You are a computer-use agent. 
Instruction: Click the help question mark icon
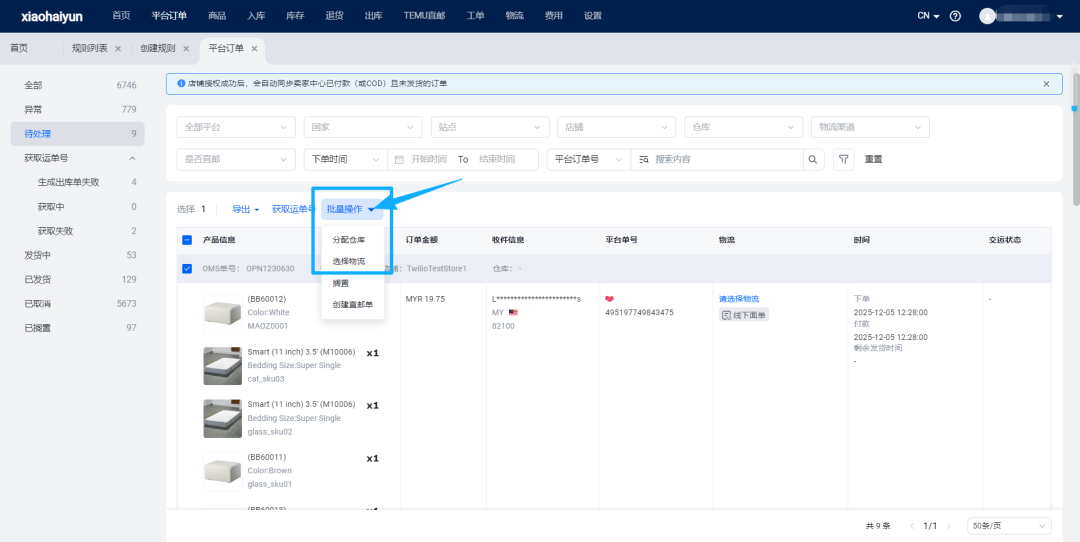(955, 16)
